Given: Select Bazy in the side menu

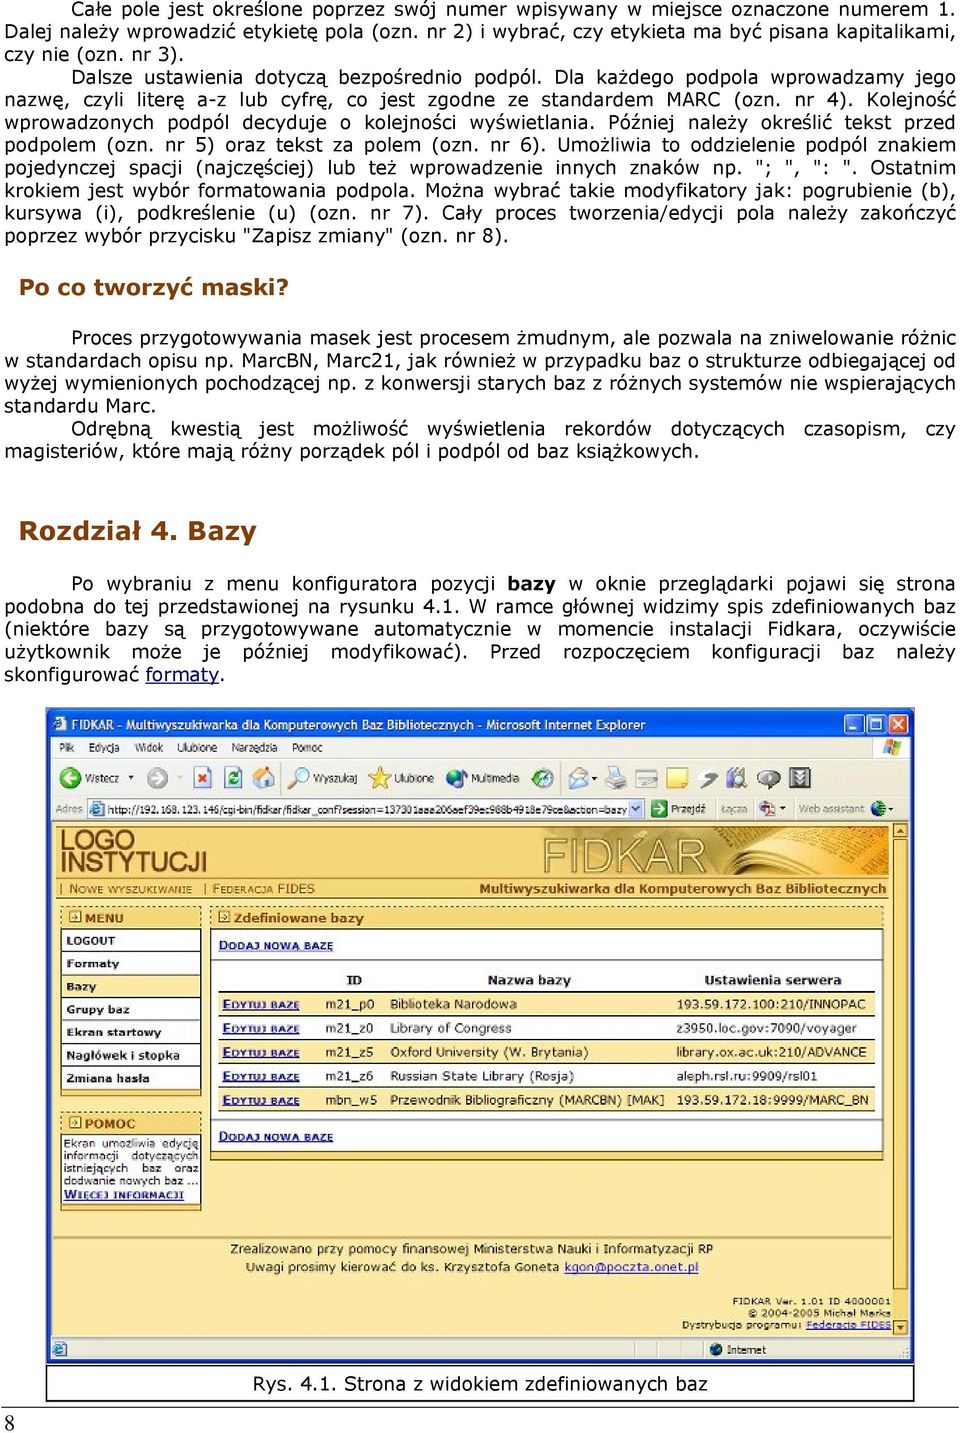Looking at the screenshot, I should pyautogui.click(x=130, y=986).
